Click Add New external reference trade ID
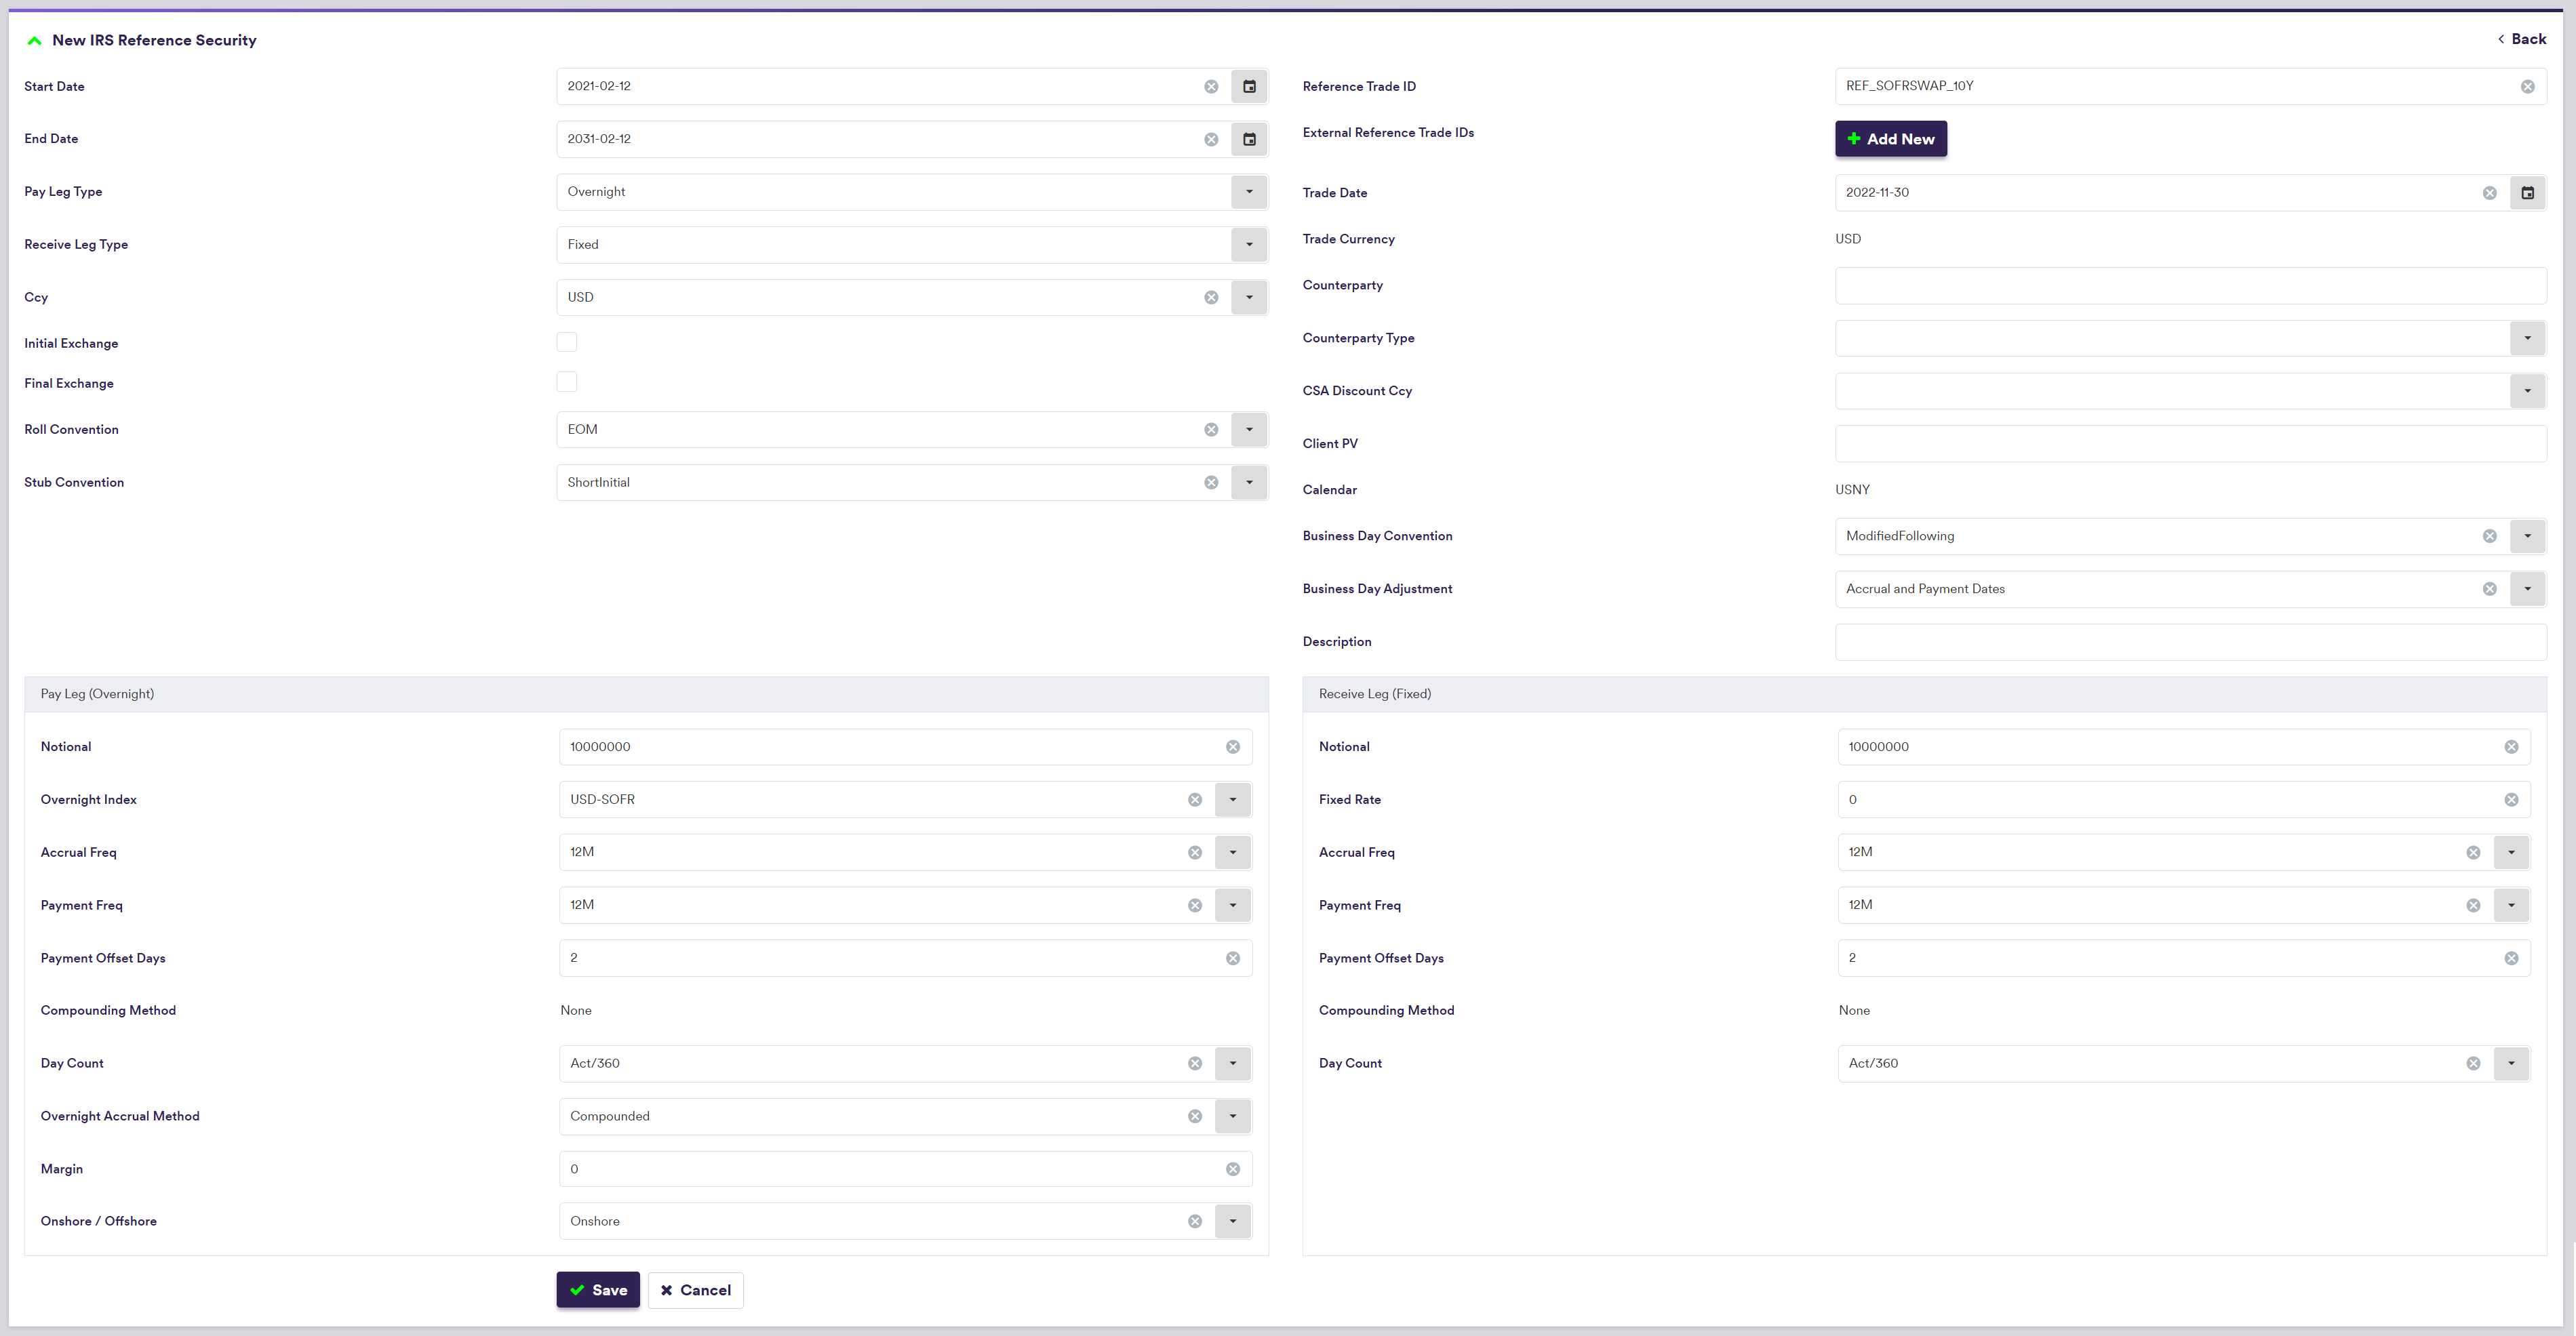This screenshot has width=2576, height=1336. pyautogui.click(x=1890, y=139)
